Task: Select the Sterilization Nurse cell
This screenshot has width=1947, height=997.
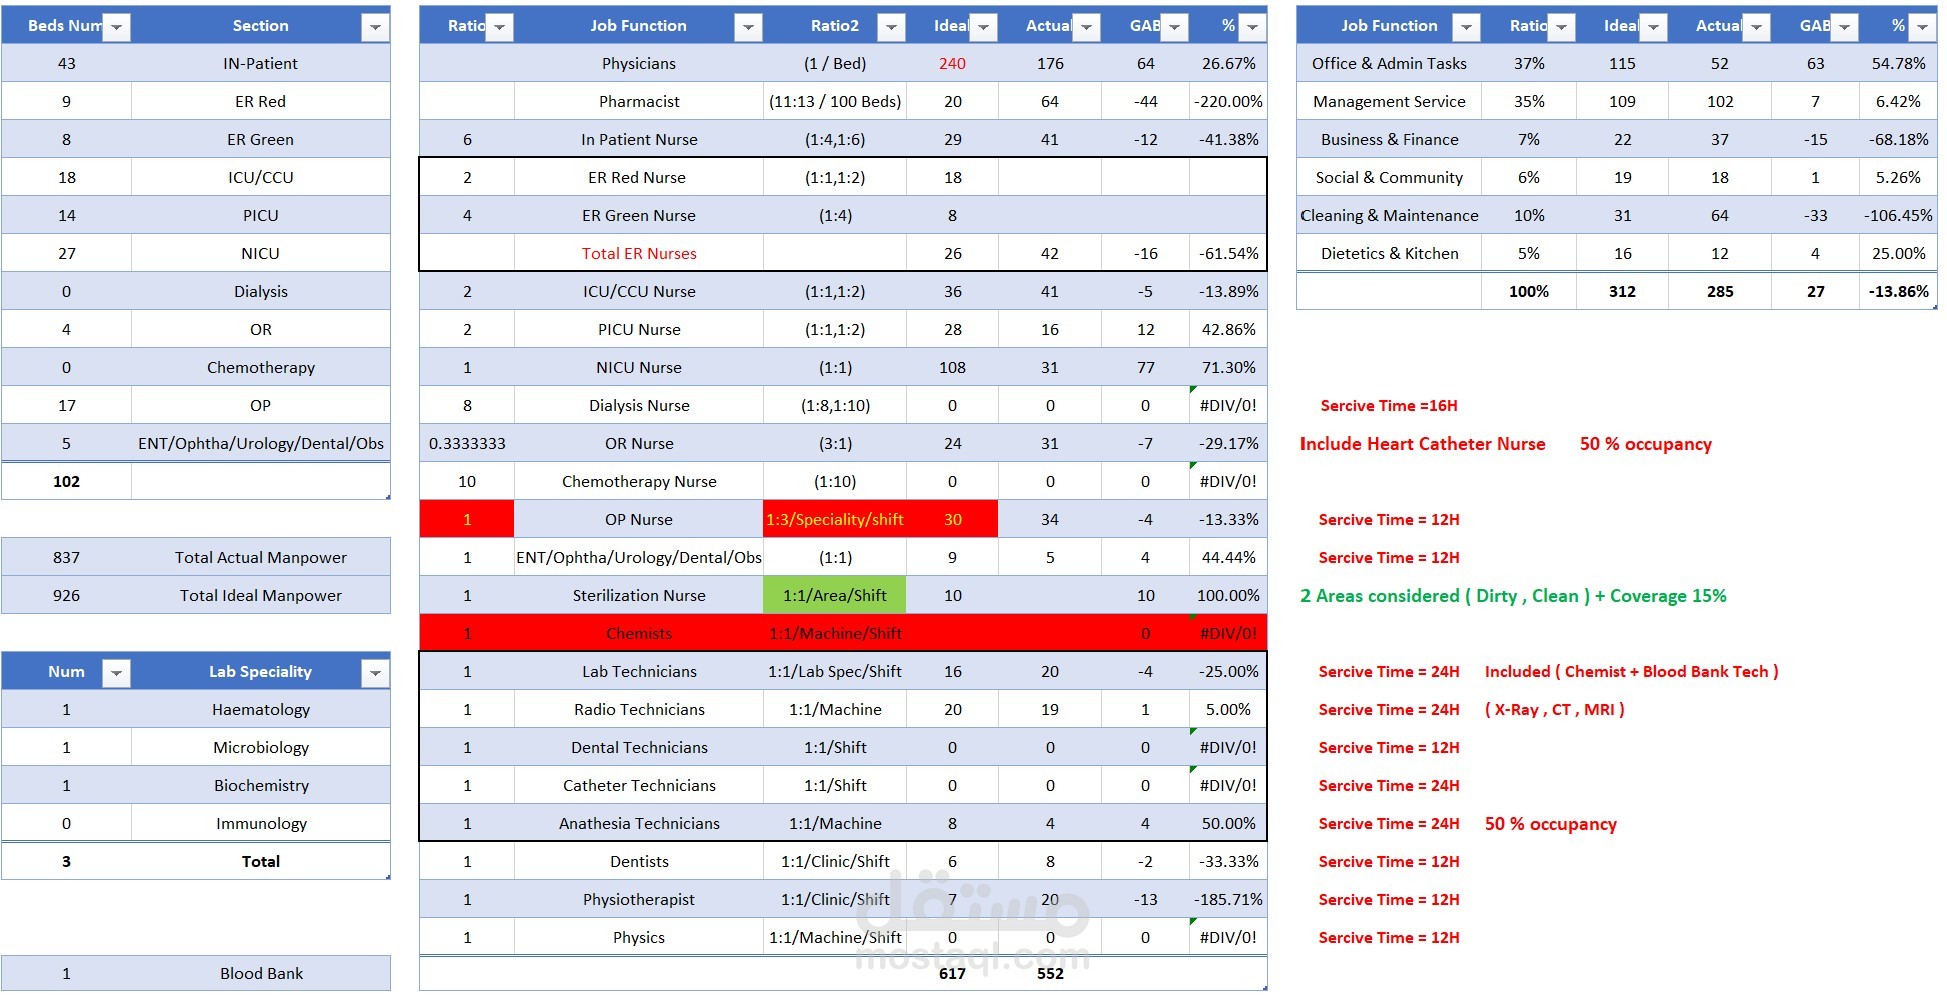Action: [x=639, y=595]
